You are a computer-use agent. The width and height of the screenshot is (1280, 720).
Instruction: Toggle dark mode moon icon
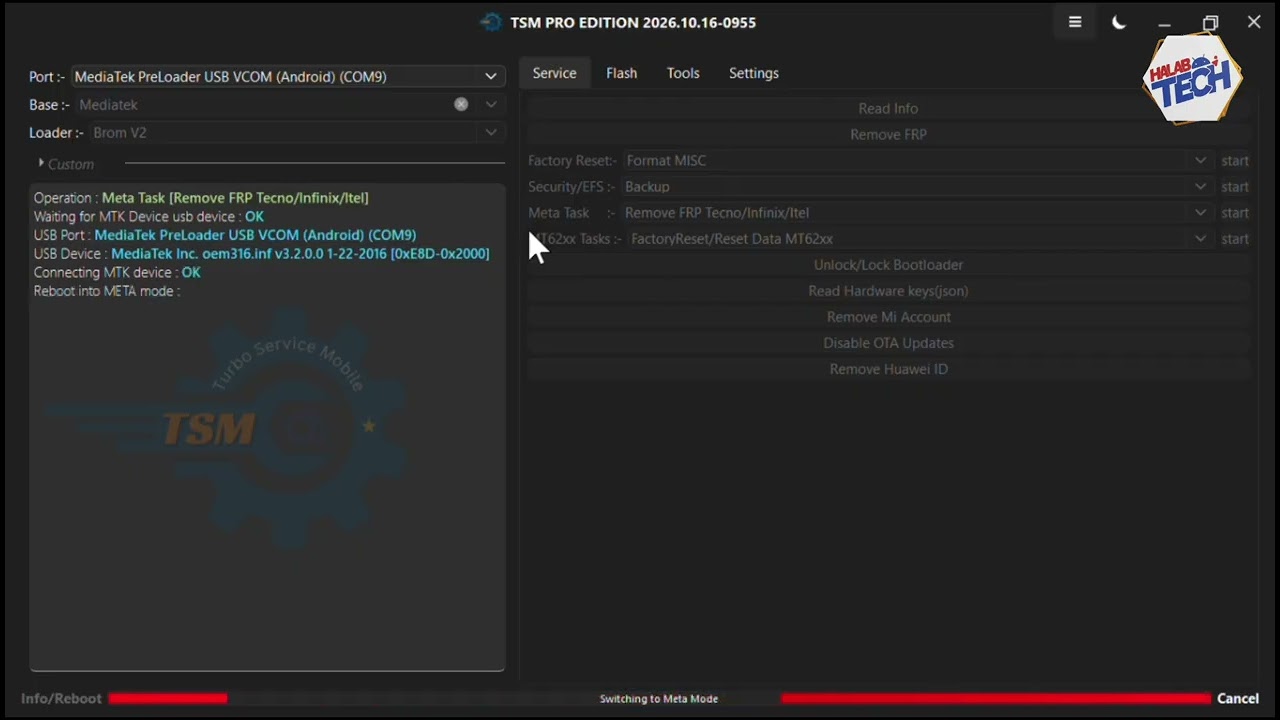click(x=1119, y=22)
